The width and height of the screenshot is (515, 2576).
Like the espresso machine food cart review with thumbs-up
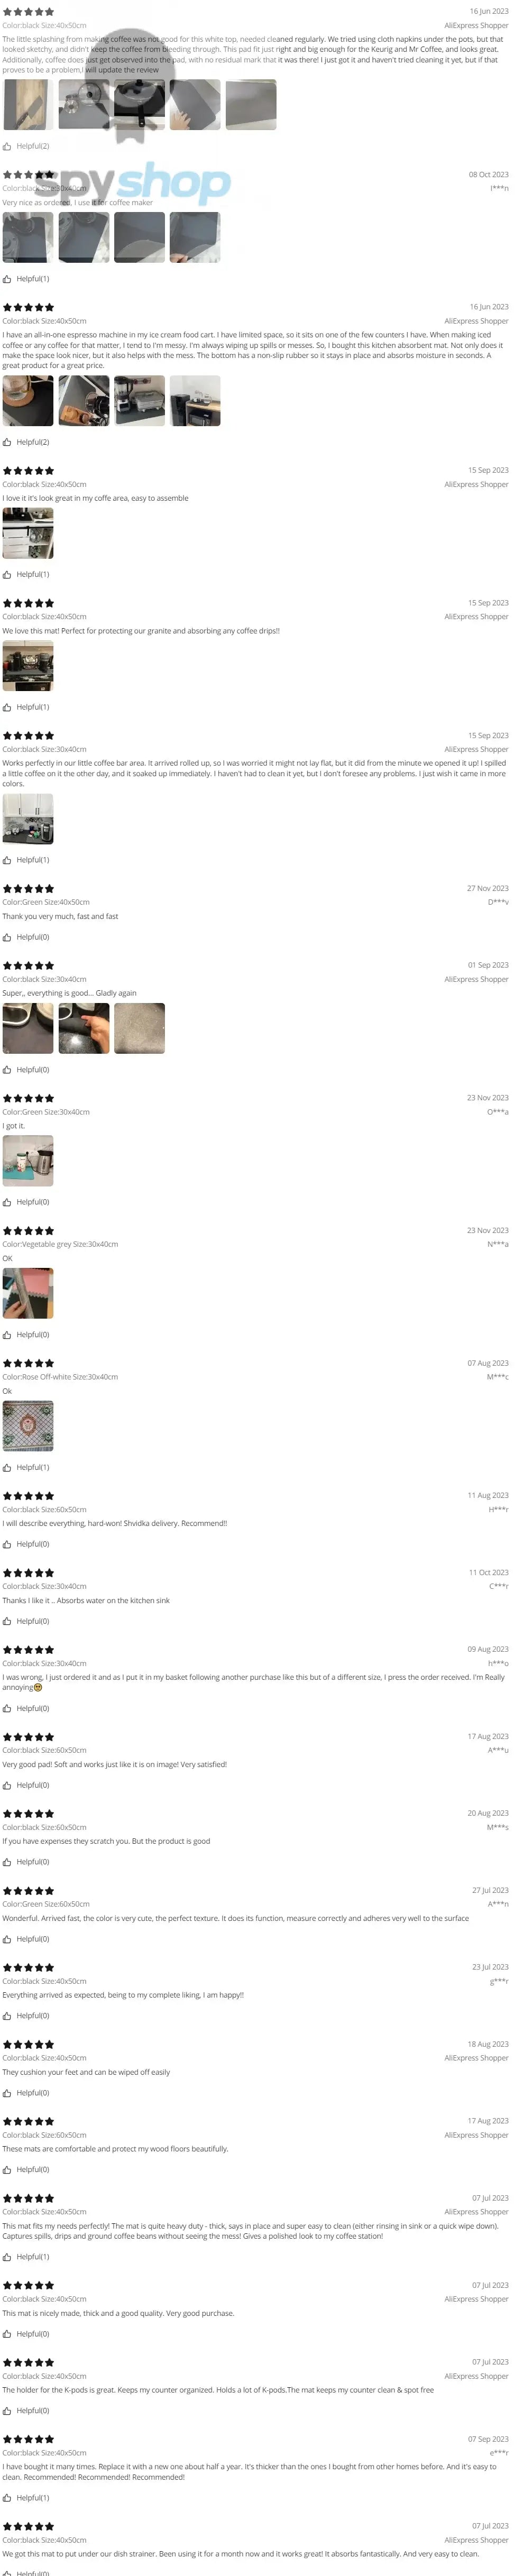coord(7,442)
